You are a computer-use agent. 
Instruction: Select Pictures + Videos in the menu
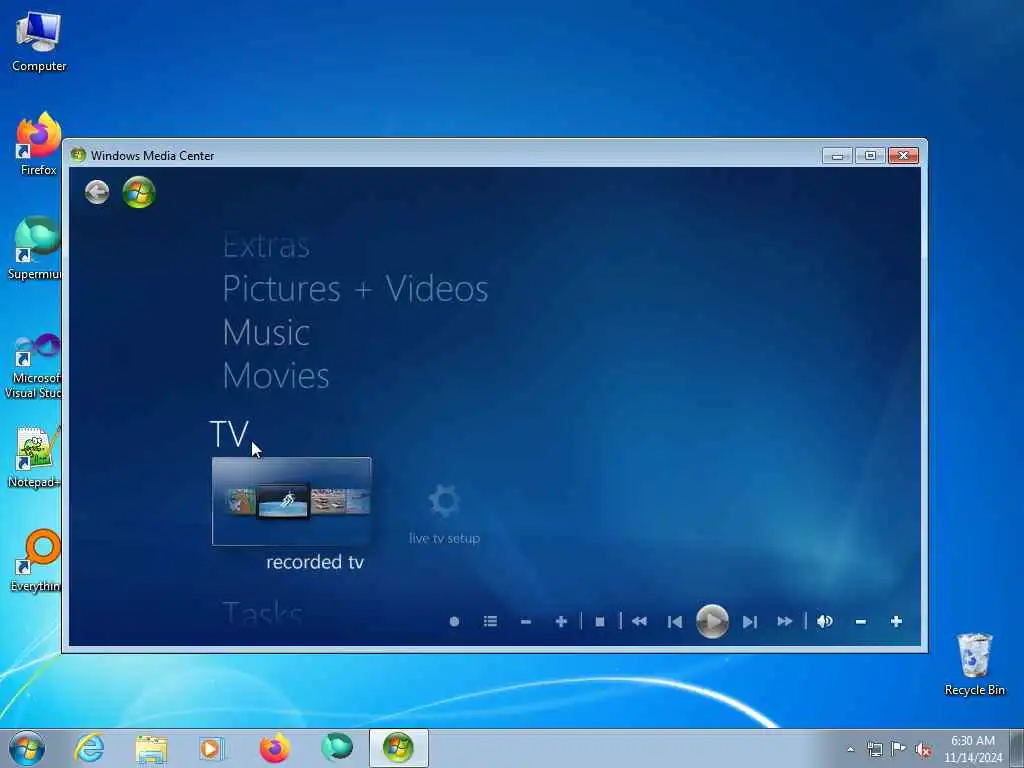click(x=355, y=289)
